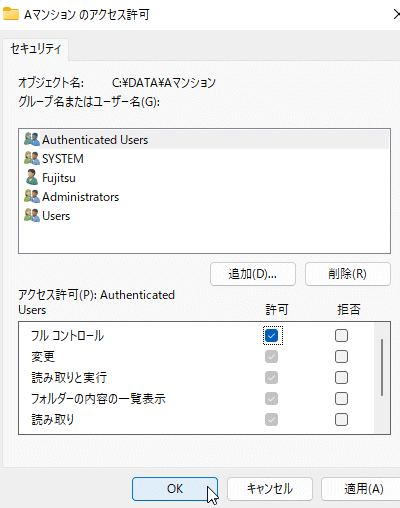This screenshot has width=400, height=508.
Task: Click the Authenticated Users group icon
Action: pyautogui.click(x=32, y=139)
